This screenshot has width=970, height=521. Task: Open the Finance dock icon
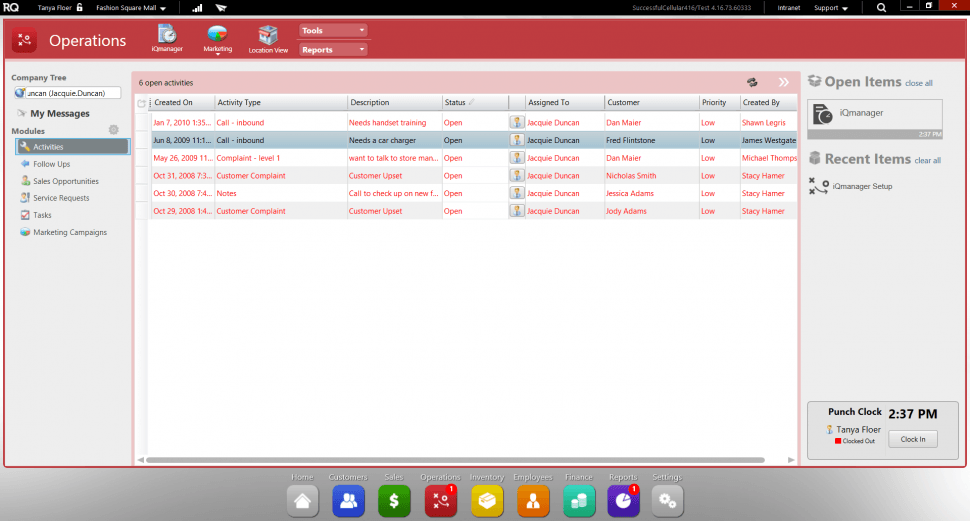(579, 501)
